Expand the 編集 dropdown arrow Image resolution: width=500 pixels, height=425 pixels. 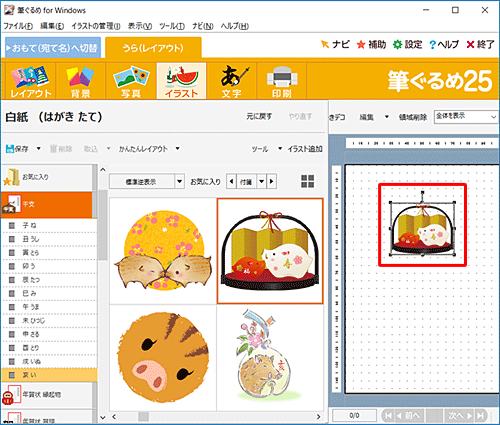coord(387,117)
